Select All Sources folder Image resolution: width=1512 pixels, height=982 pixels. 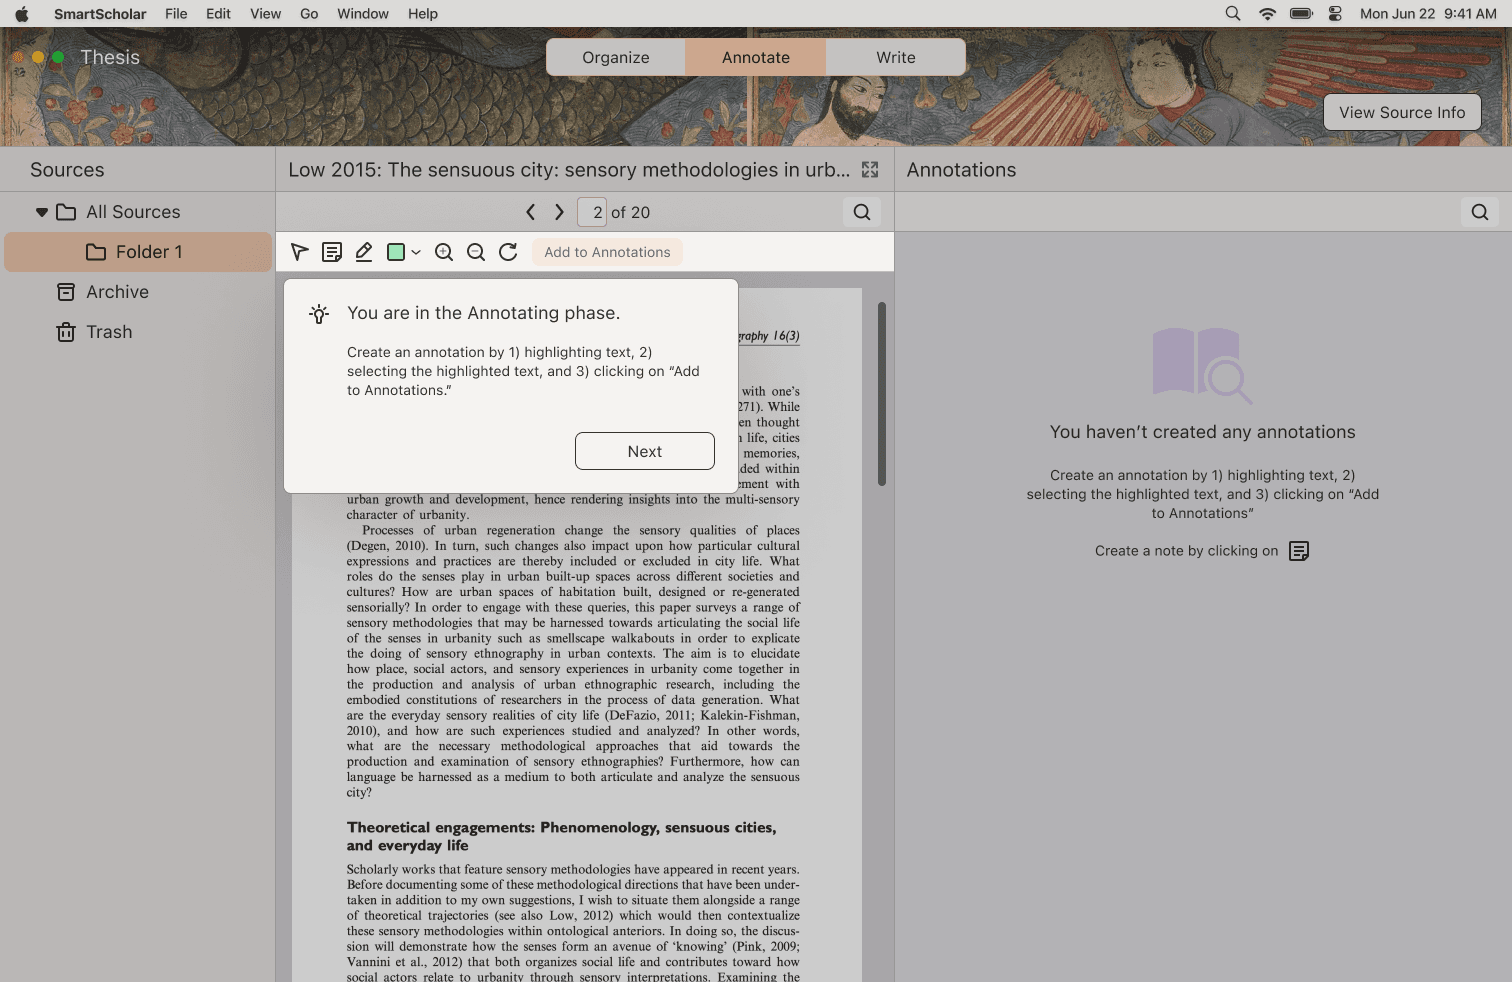(x=133, y=212)
